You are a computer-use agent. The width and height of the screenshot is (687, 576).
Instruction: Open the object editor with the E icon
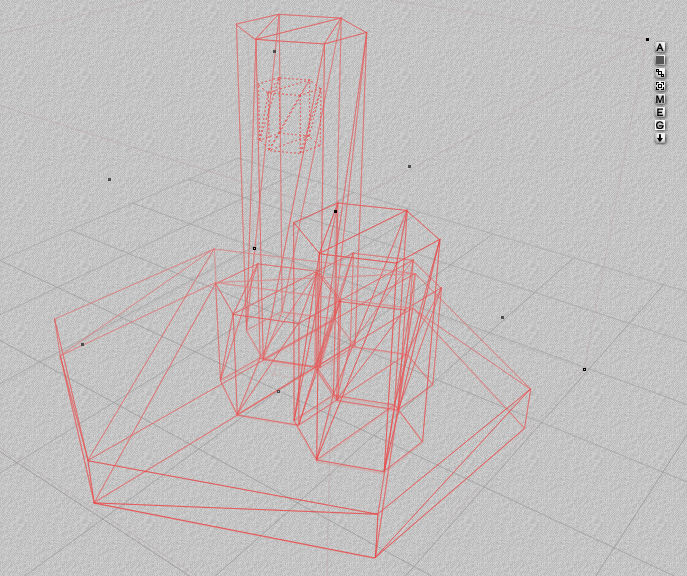click(x=660, y=112)
